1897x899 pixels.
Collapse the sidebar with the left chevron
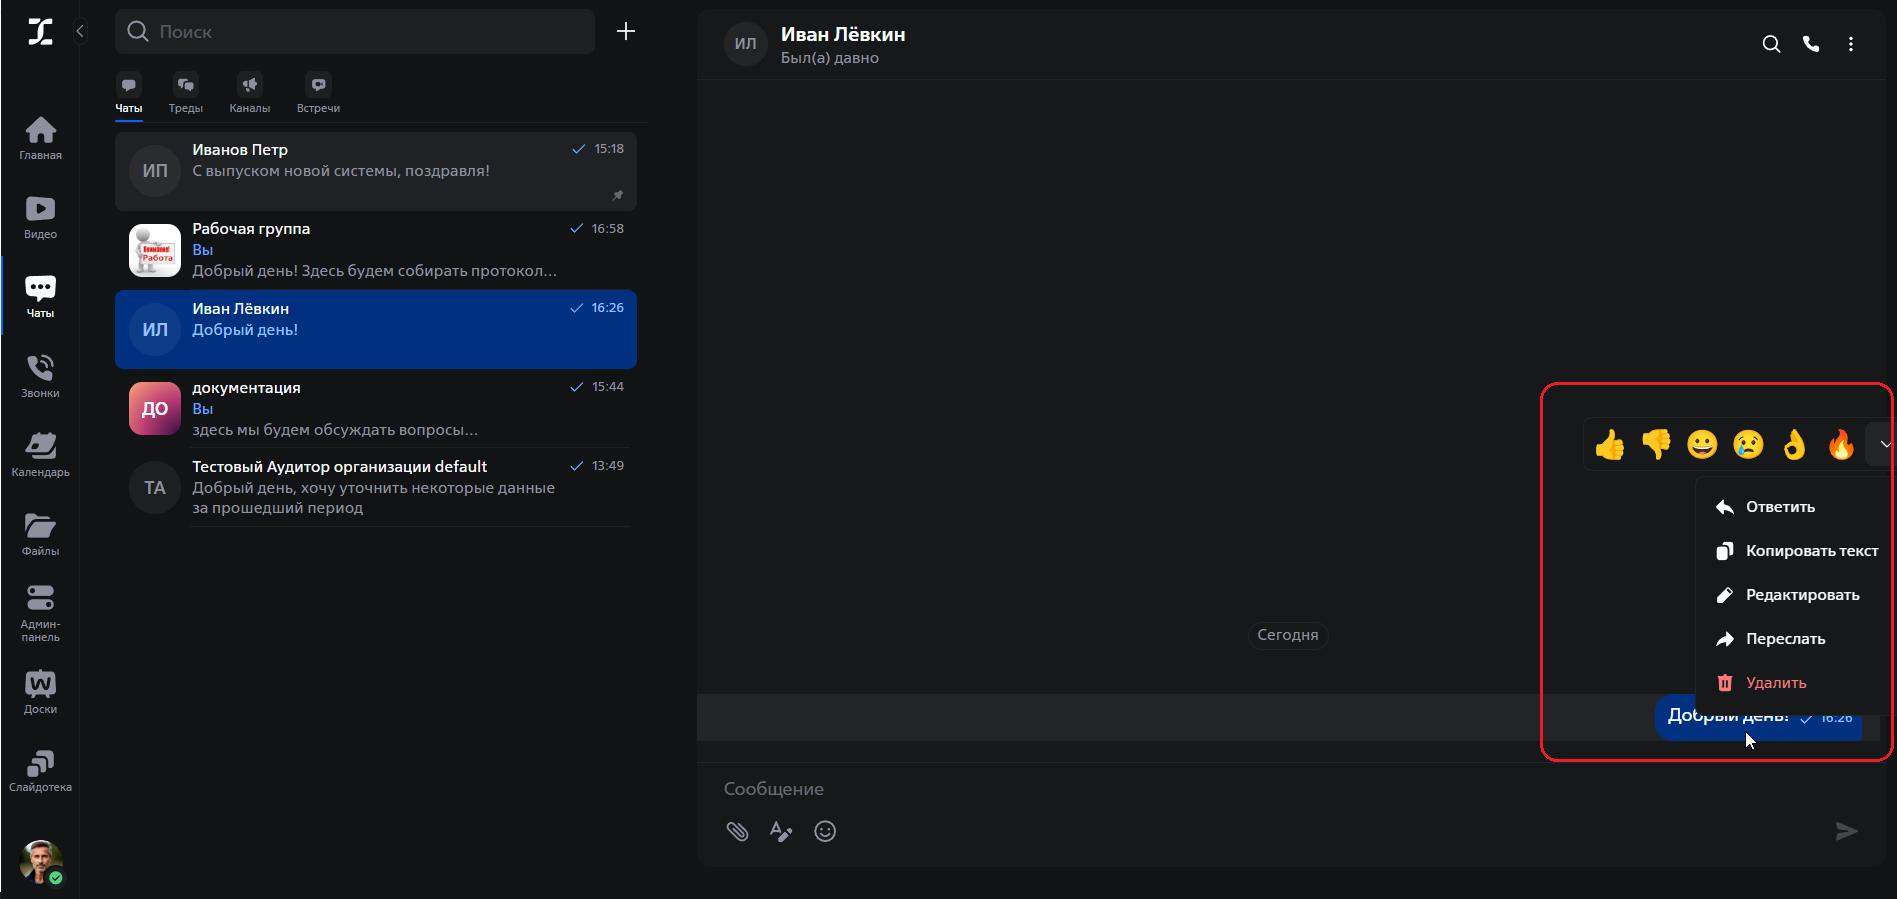[80, 31]
